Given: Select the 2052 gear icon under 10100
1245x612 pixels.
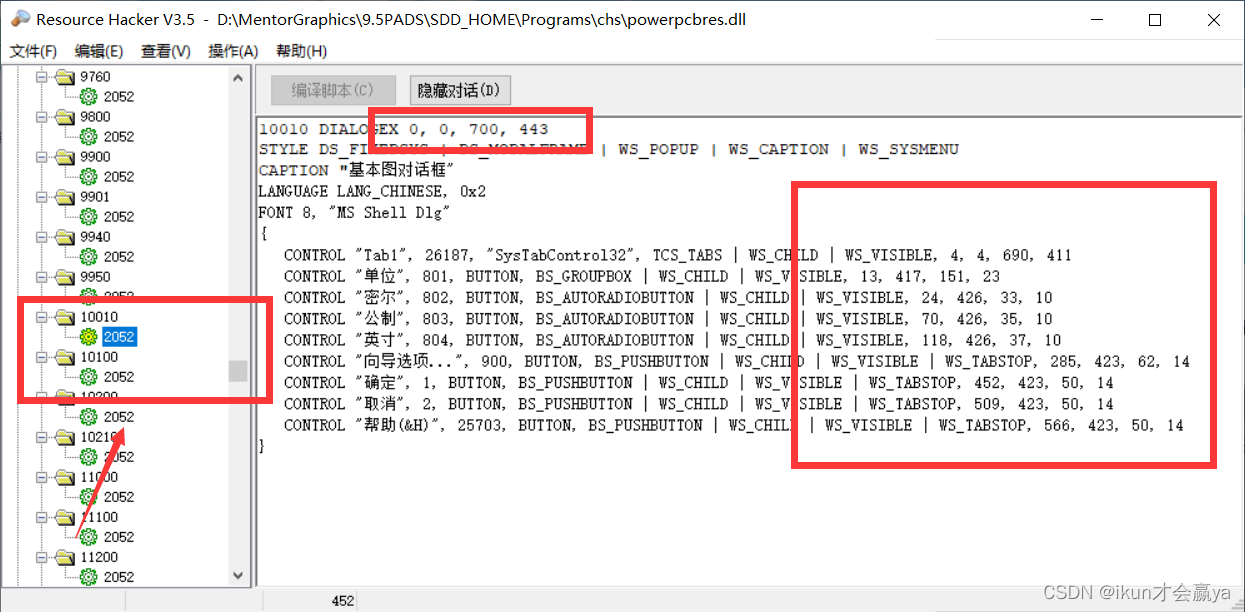Looking at the screenshot, I should point(90,376).
